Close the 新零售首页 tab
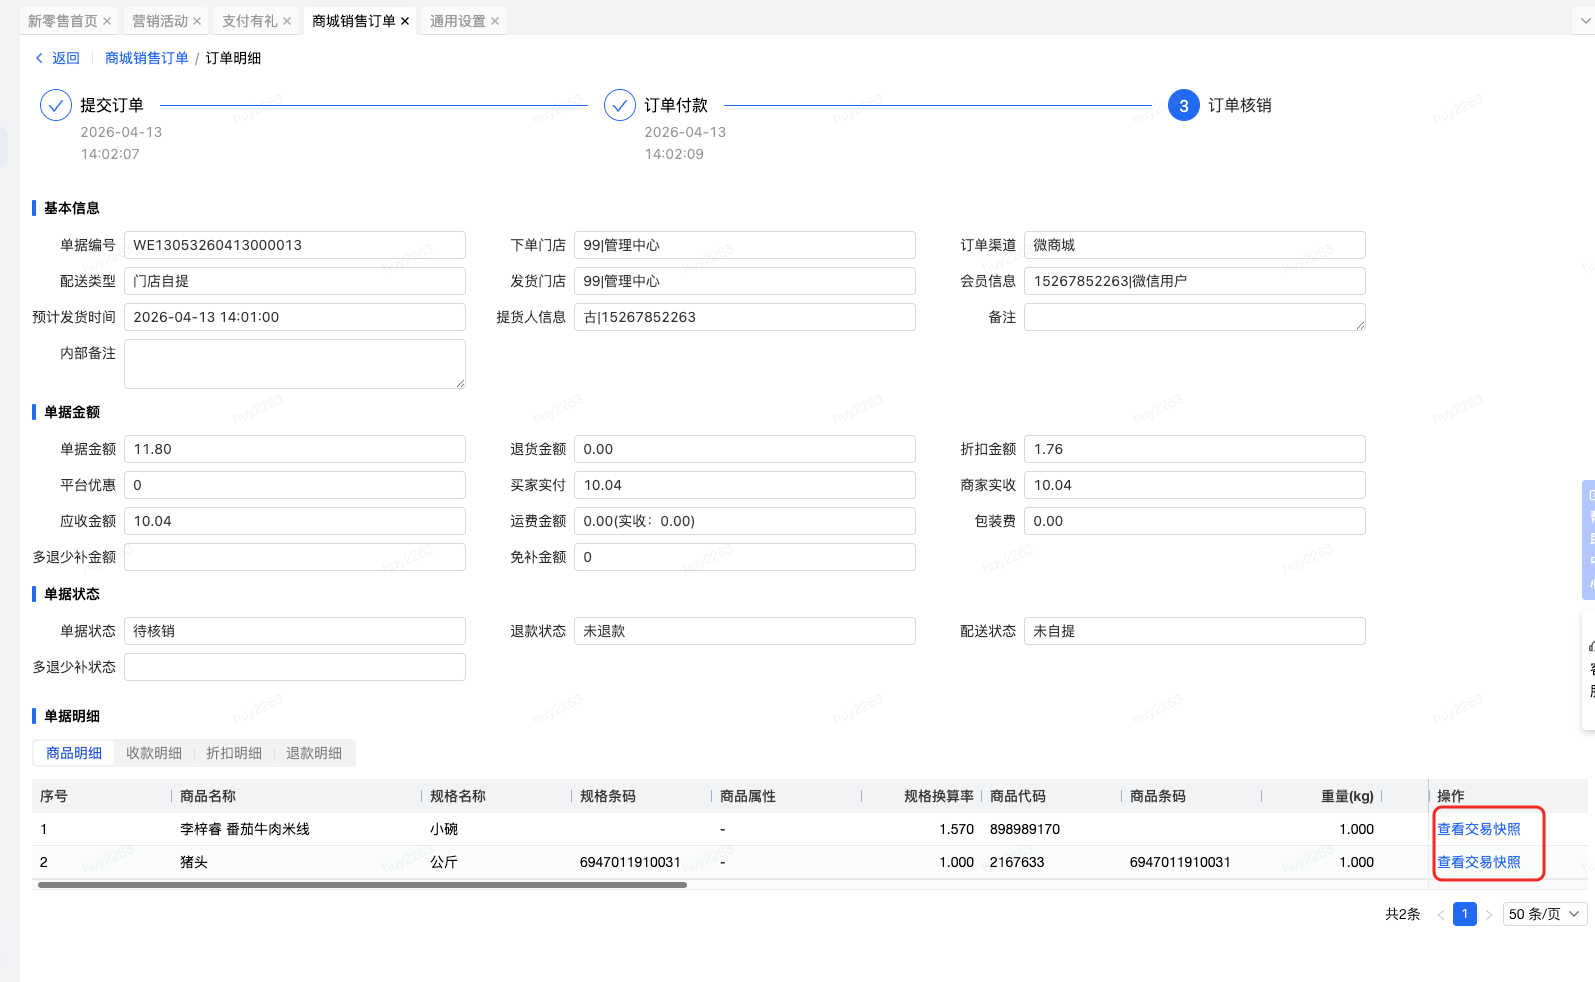This screenshot has width=1595, height=982. tap(107, 21)
